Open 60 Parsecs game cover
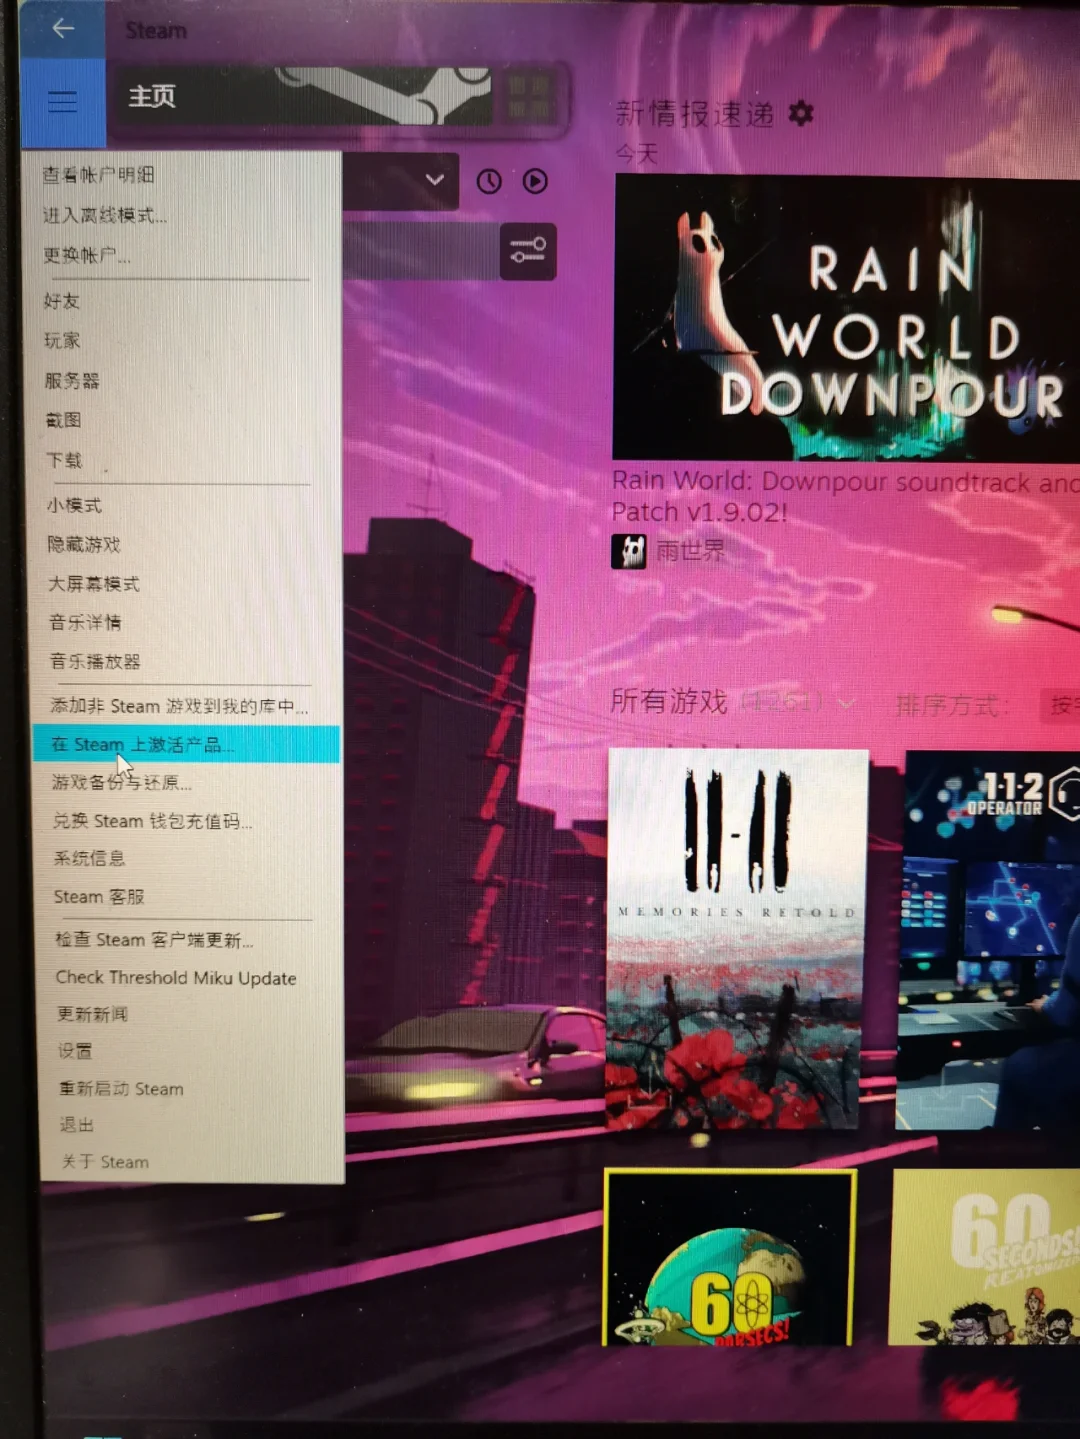The image size is (1080, 1439). [730, 1258]
